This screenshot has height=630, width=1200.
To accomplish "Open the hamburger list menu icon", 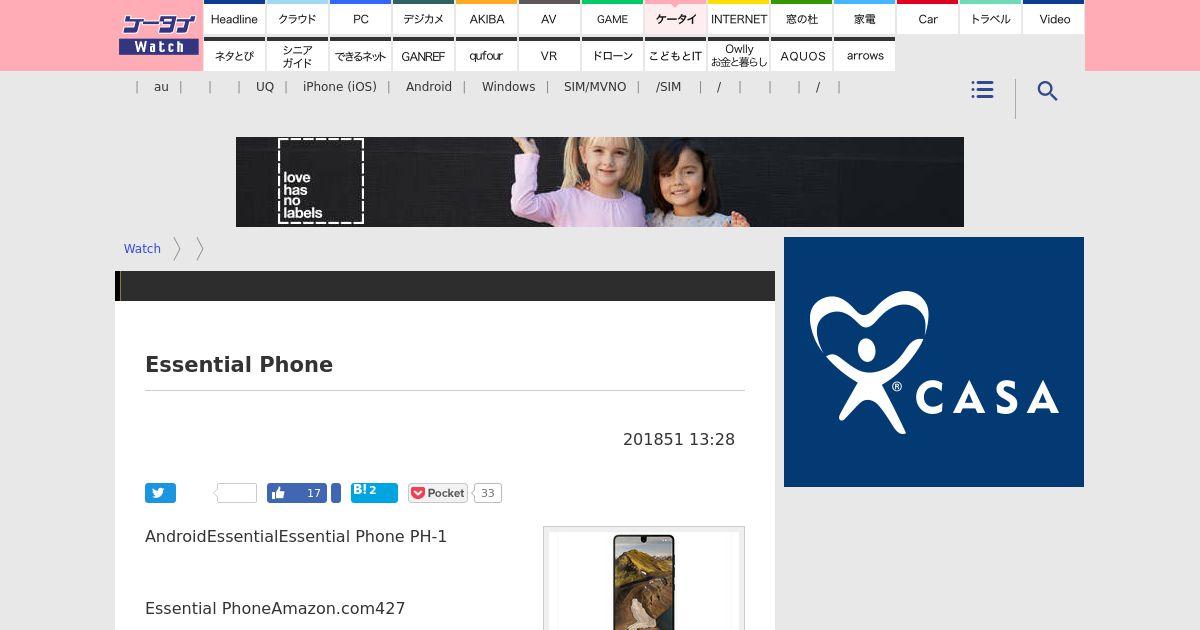I will [982, 90].
